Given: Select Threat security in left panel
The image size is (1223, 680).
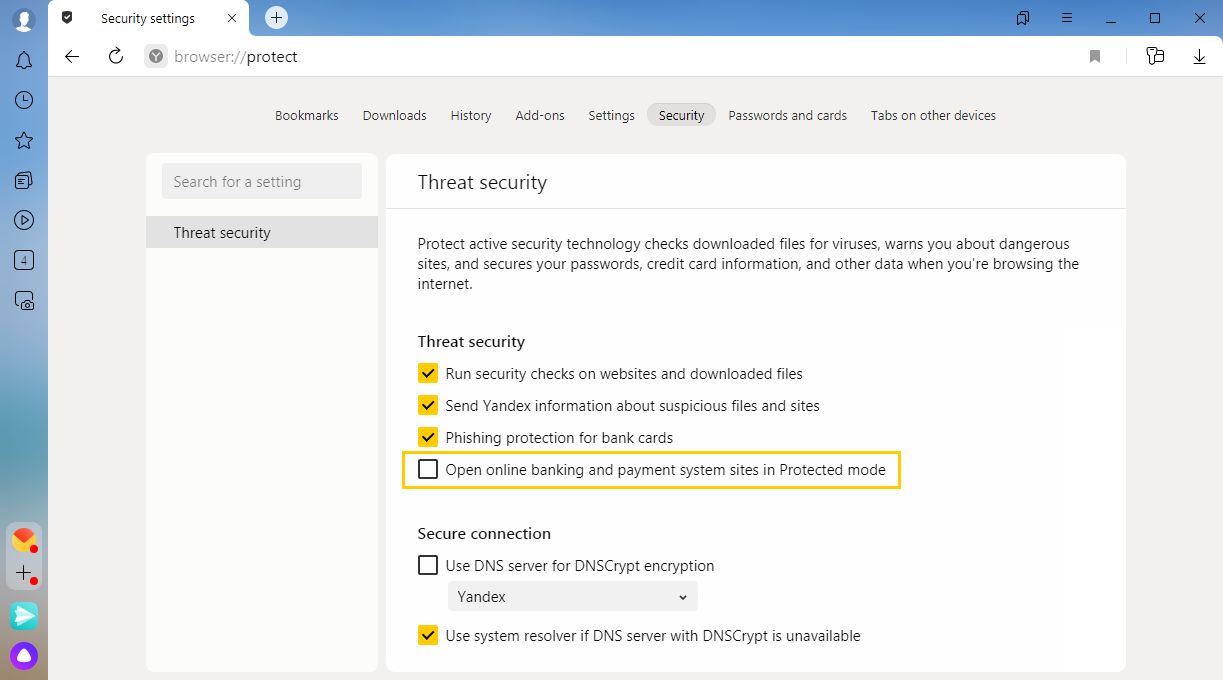Looking at the screenshot, I should tap(262, 233).
